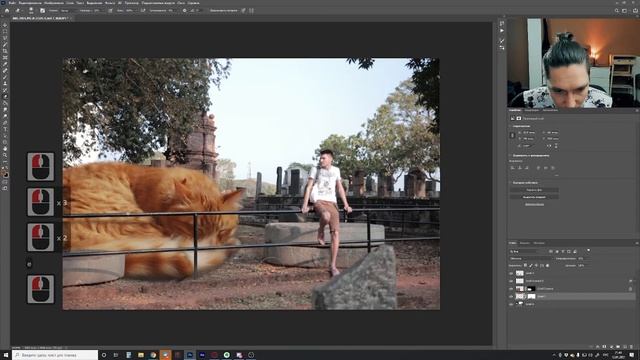Enable airbrush build-up icon
The width and height of the screenshot is (640, 360).
[143, 10]
